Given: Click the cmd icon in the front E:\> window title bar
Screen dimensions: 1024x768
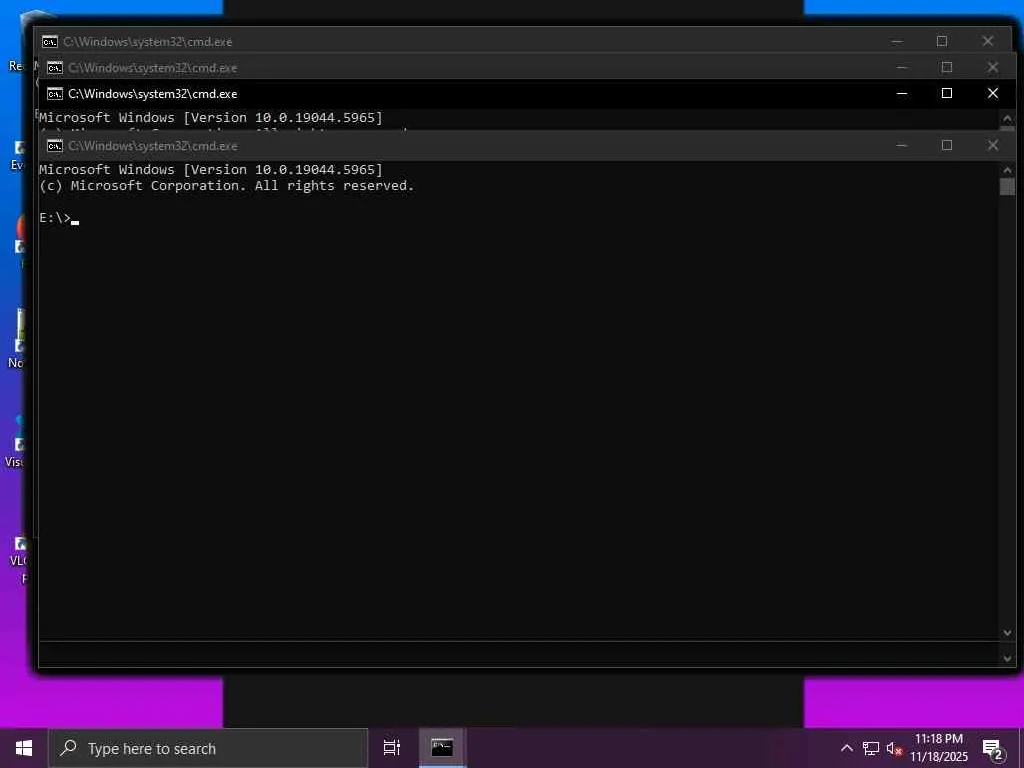Looking at the screenshot, I should tap(55, 146).
